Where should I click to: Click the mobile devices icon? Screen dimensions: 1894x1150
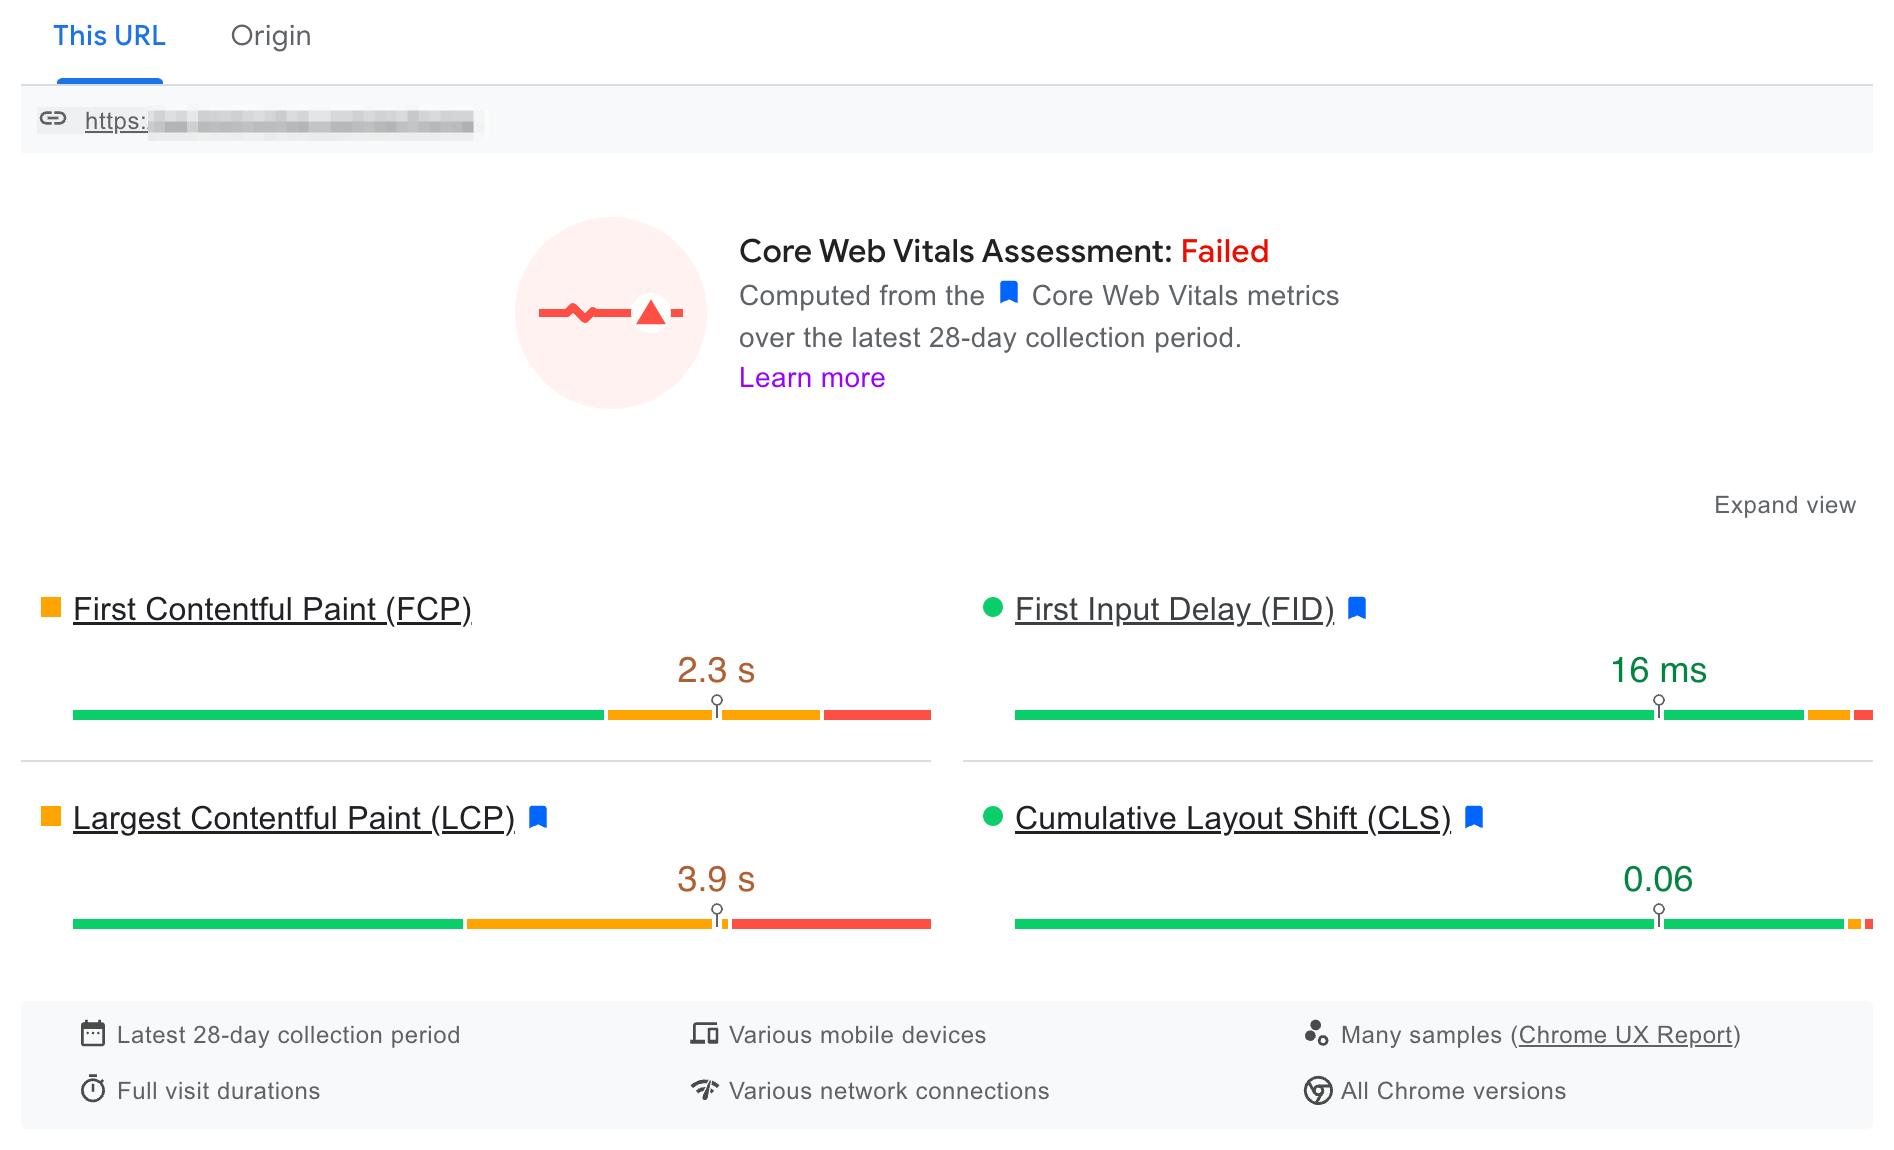click(x=704, y=1034)
